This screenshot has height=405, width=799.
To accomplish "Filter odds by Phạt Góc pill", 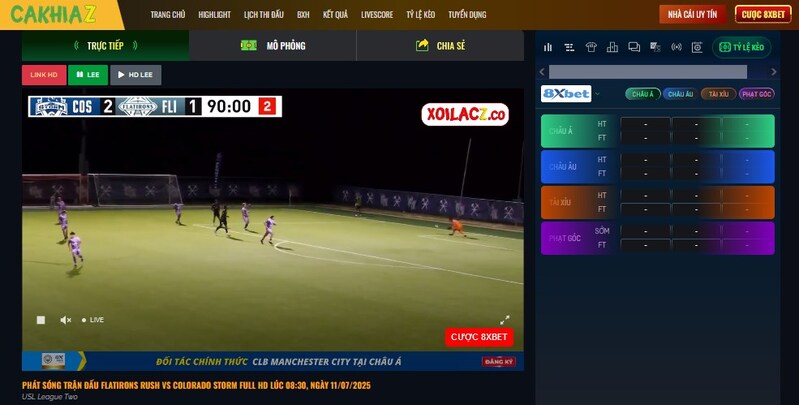I will point(757,94).
